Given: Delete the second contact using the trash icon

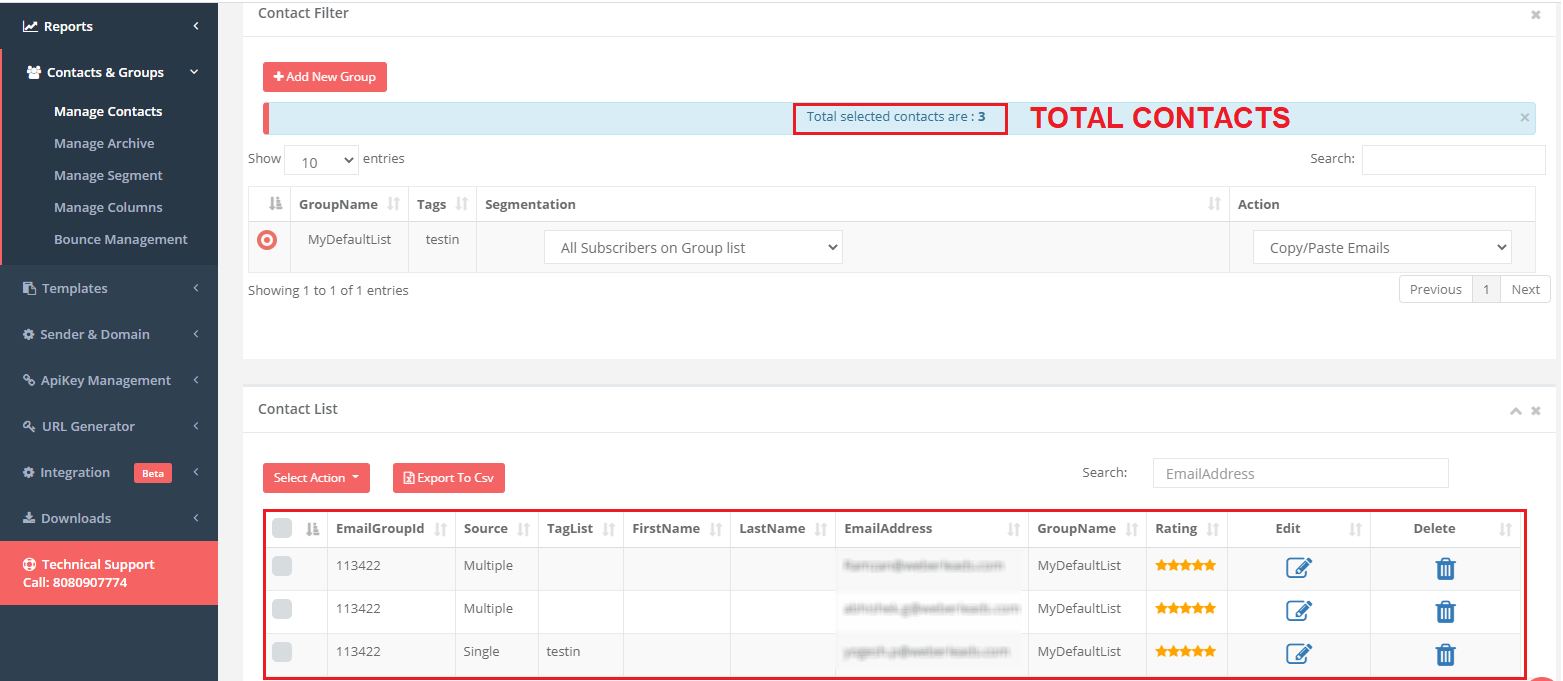Looking at the screenshot, I should click(x=1445, y=611).
